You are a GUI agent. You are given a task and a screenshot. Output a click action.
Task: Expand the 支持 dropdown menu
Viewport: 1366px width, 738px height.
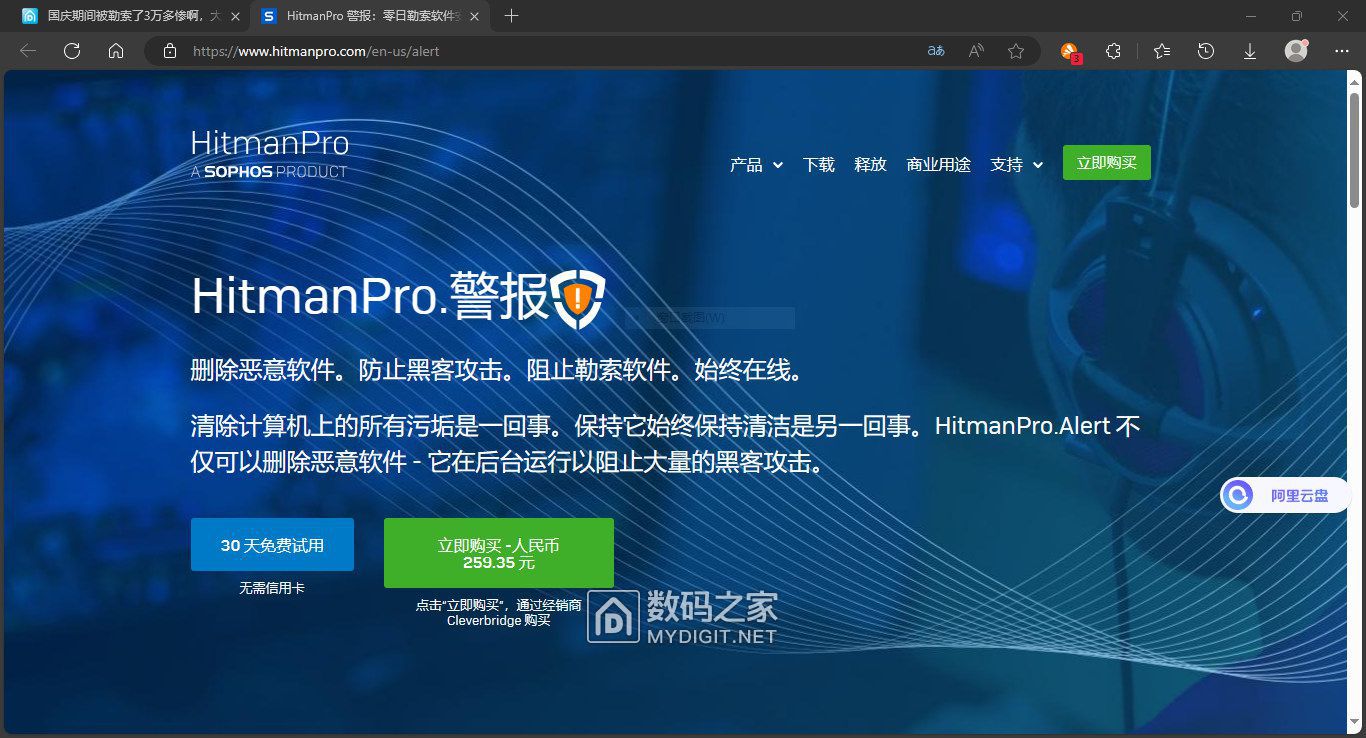tap(1016, 165)
